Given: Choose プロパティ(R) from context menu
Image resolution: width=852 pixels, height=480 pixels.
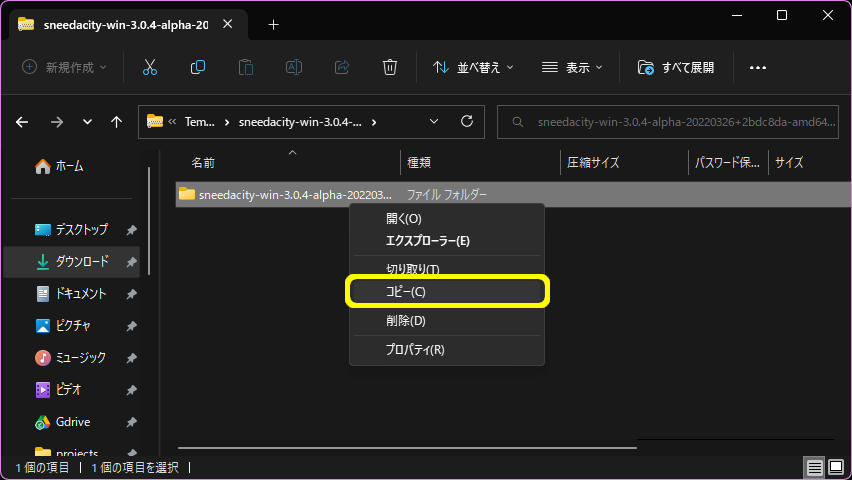Looking at the screenshot, I should [415, 349].
